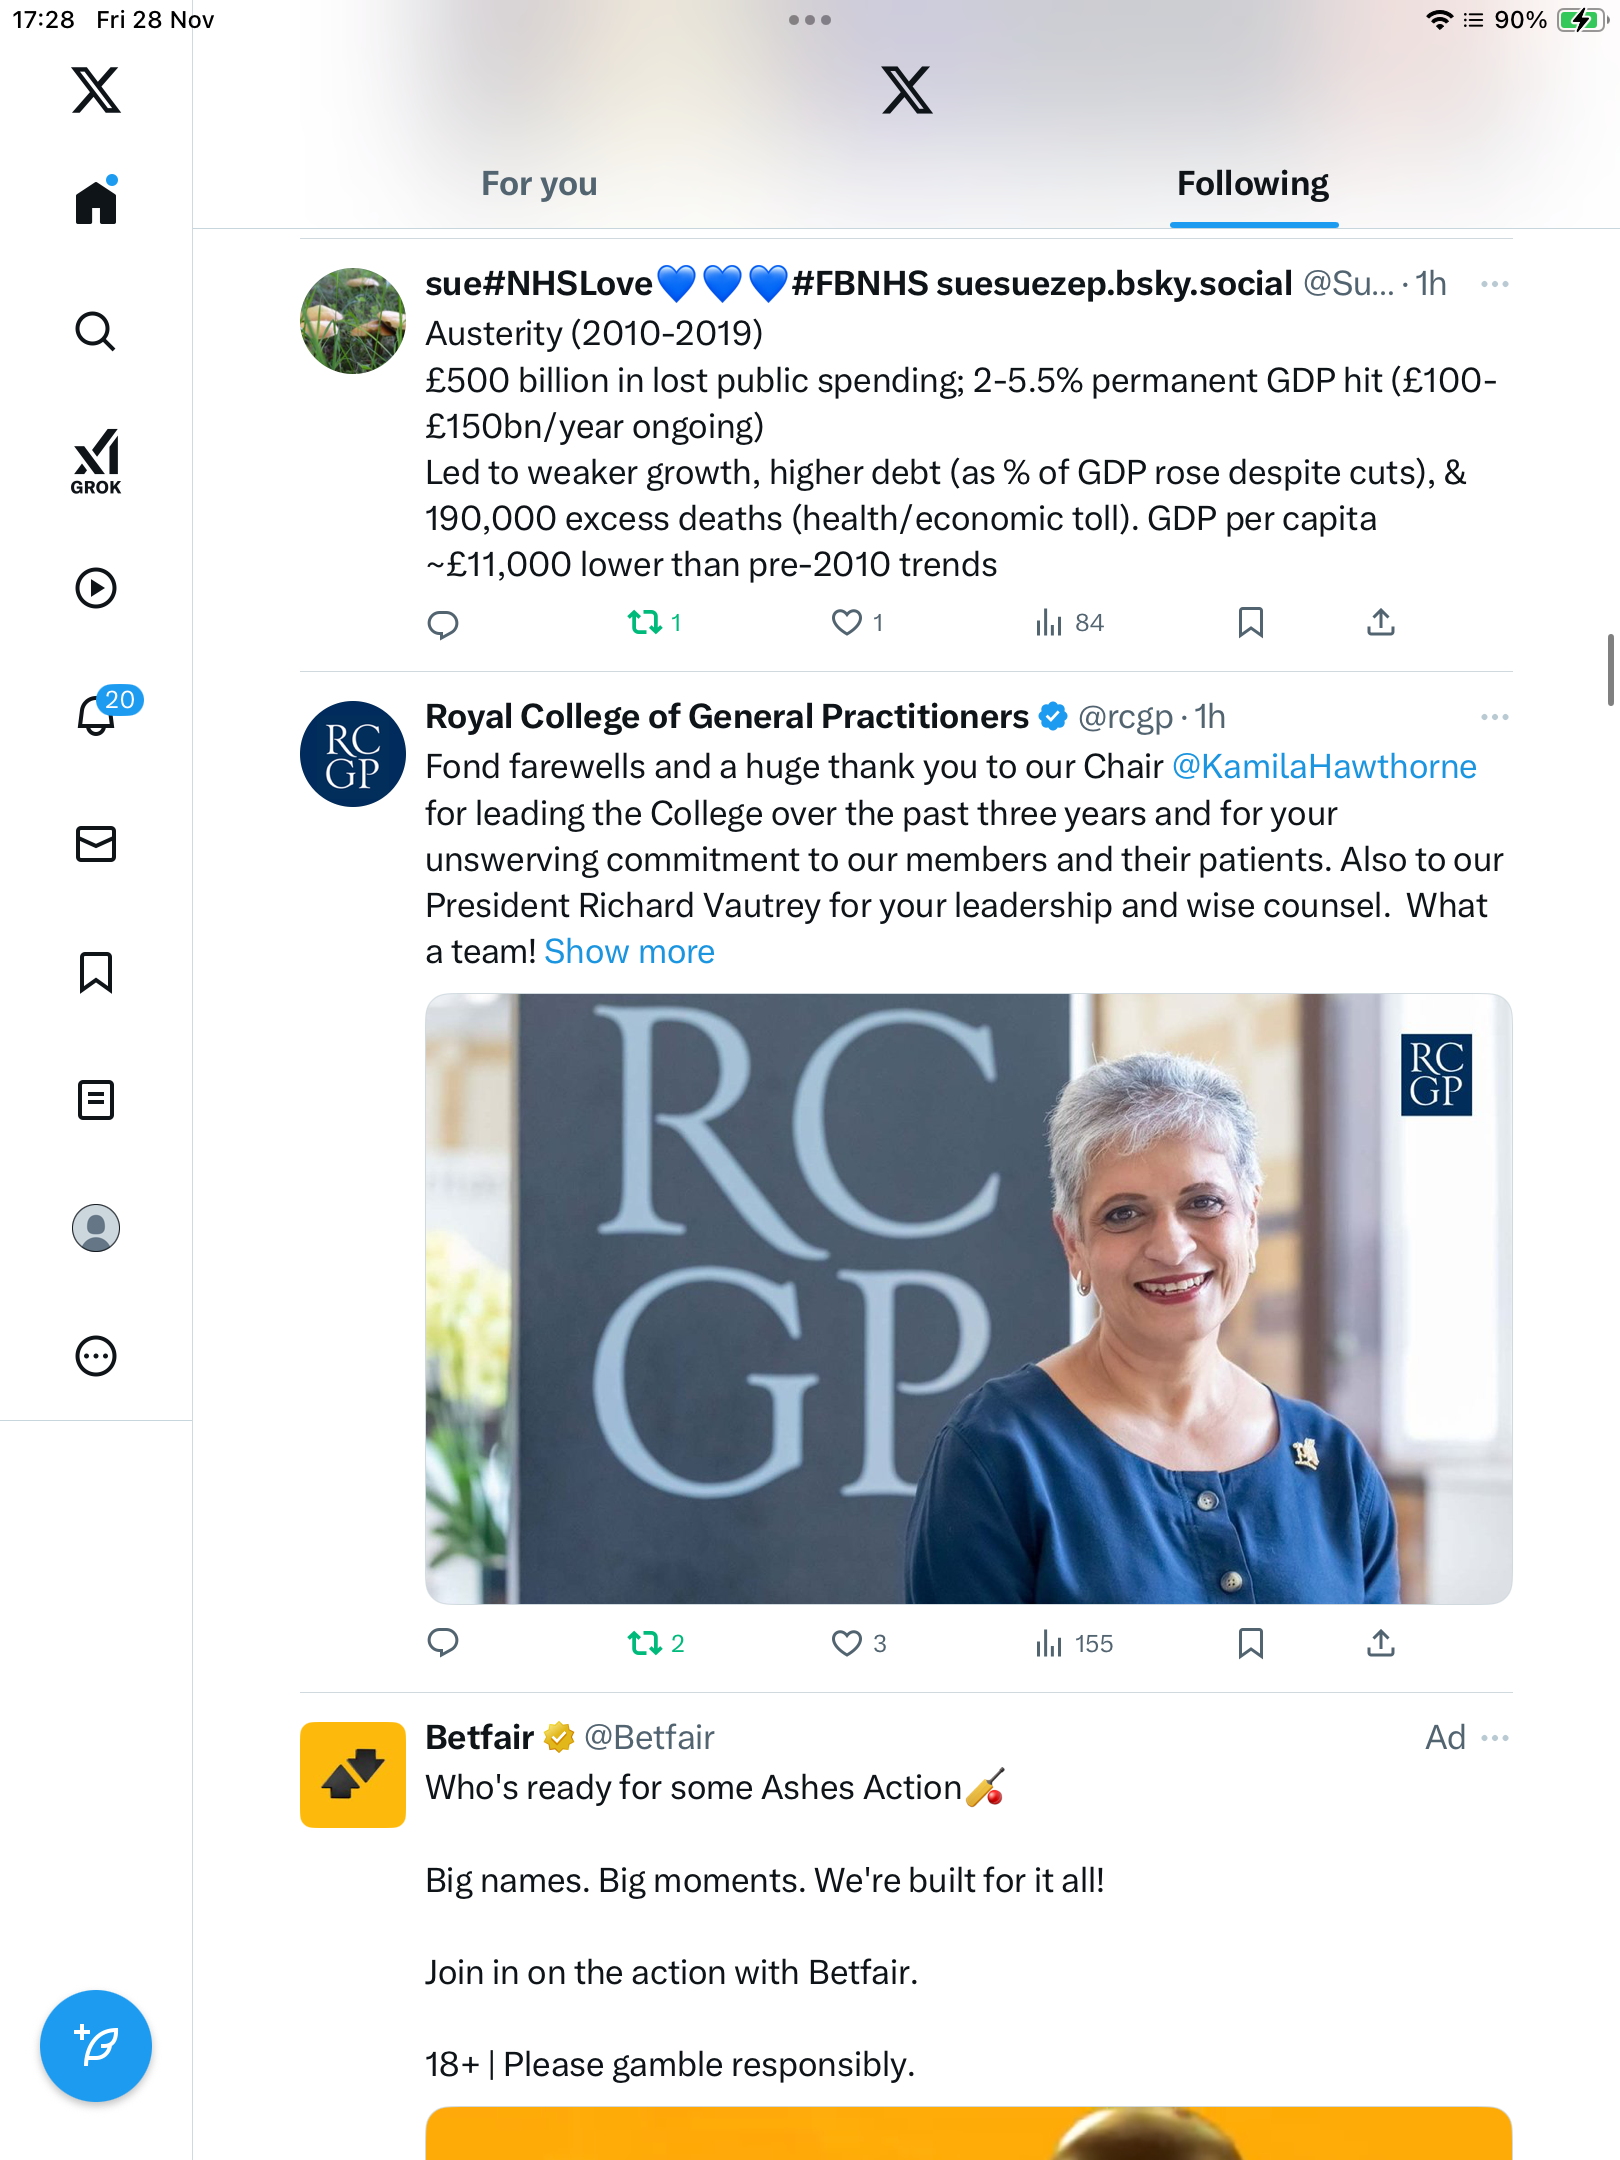This screenshot has width=1620, height=2160.
Task: Open the @KamilaHawthorne mention link
Action: point(1324,767)
